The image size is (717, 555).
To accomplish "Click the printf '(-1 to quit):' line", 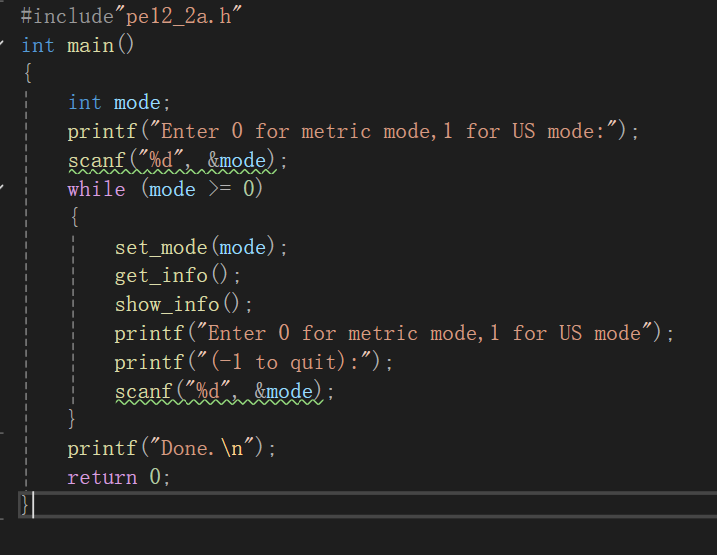I will [x=253, y=363].
